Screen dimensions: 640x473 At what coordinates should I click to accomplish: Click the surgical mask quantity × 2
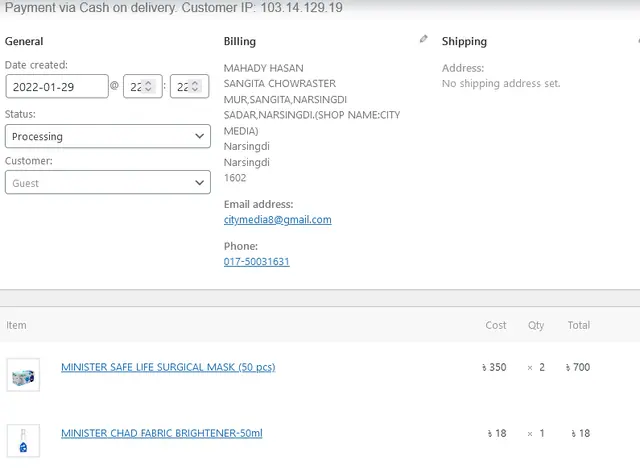pyautogui.click(x=536, y=367)
